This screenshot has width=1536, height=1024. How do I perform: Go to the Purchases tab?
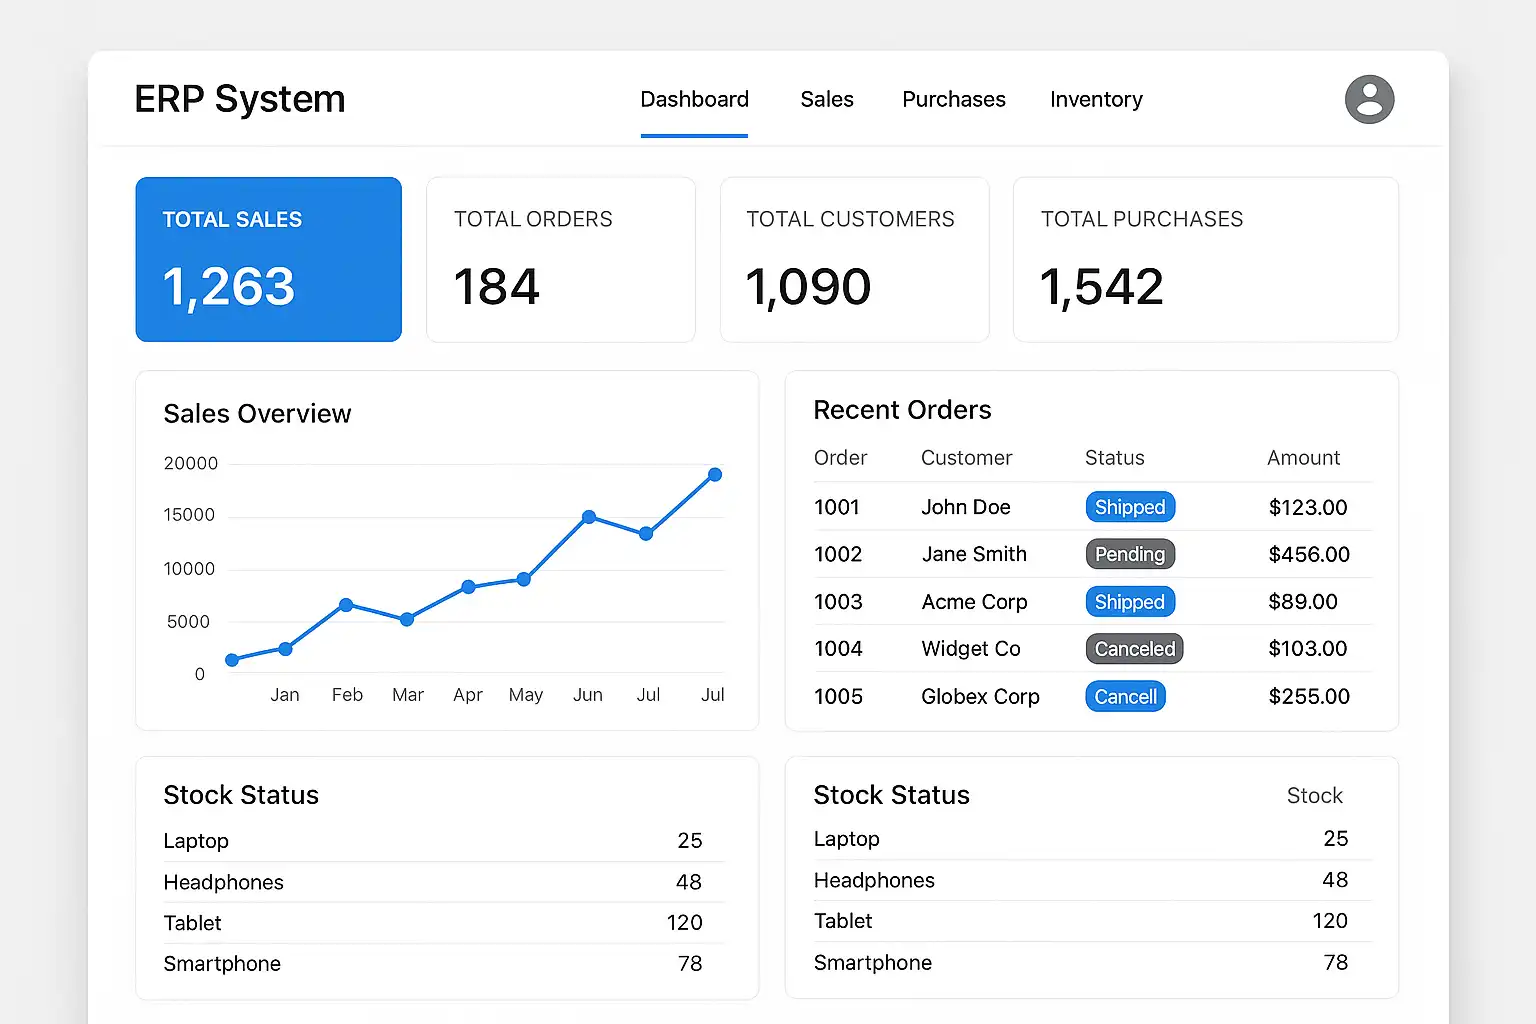953,100
